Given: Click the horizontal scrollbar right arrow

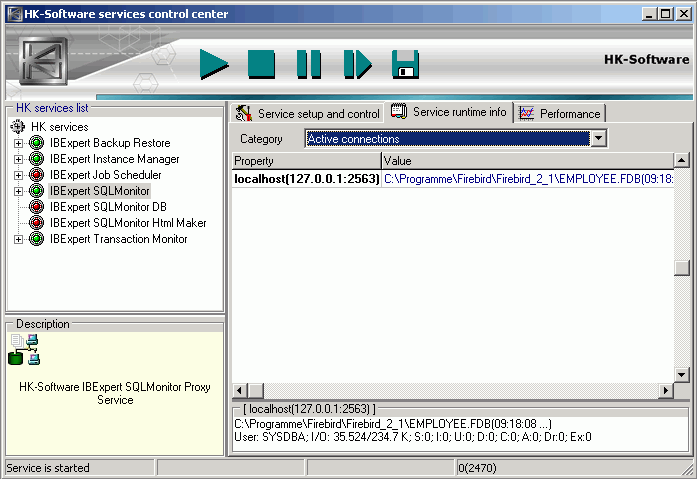Looking at the screenshot, I should point(665,391).
